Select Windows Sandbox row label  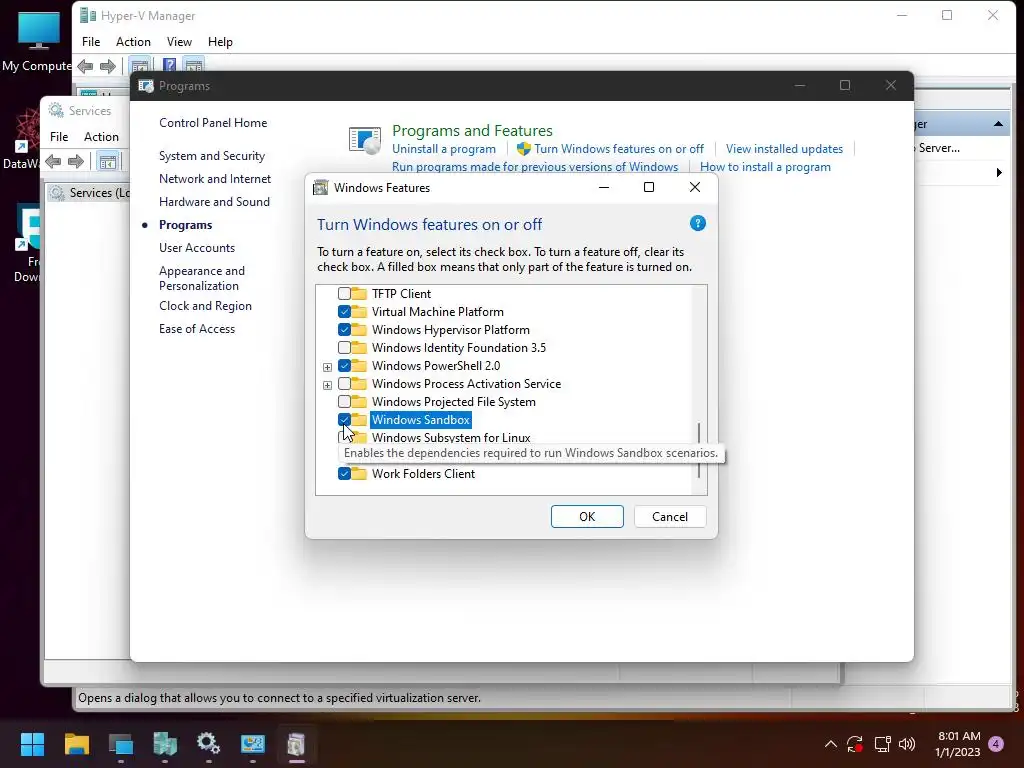click(421, 420)
